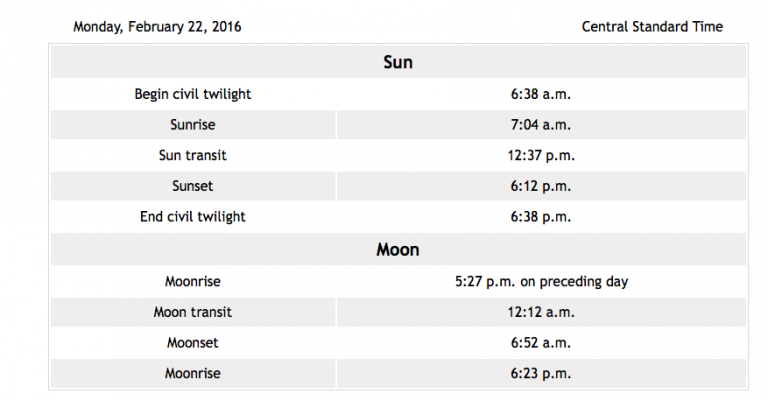
Task: Click the 5:27 p.m. on preceding day cell
Action: 541,282
